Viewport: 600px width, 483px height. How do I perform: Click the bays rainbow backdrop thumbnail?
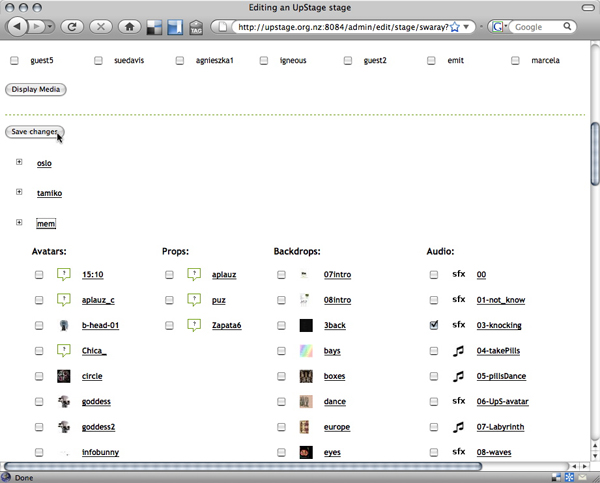pos(306,351)
